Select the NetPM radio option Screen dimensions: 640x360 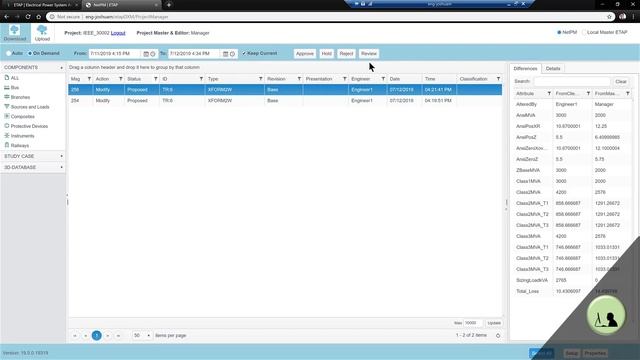559,32
